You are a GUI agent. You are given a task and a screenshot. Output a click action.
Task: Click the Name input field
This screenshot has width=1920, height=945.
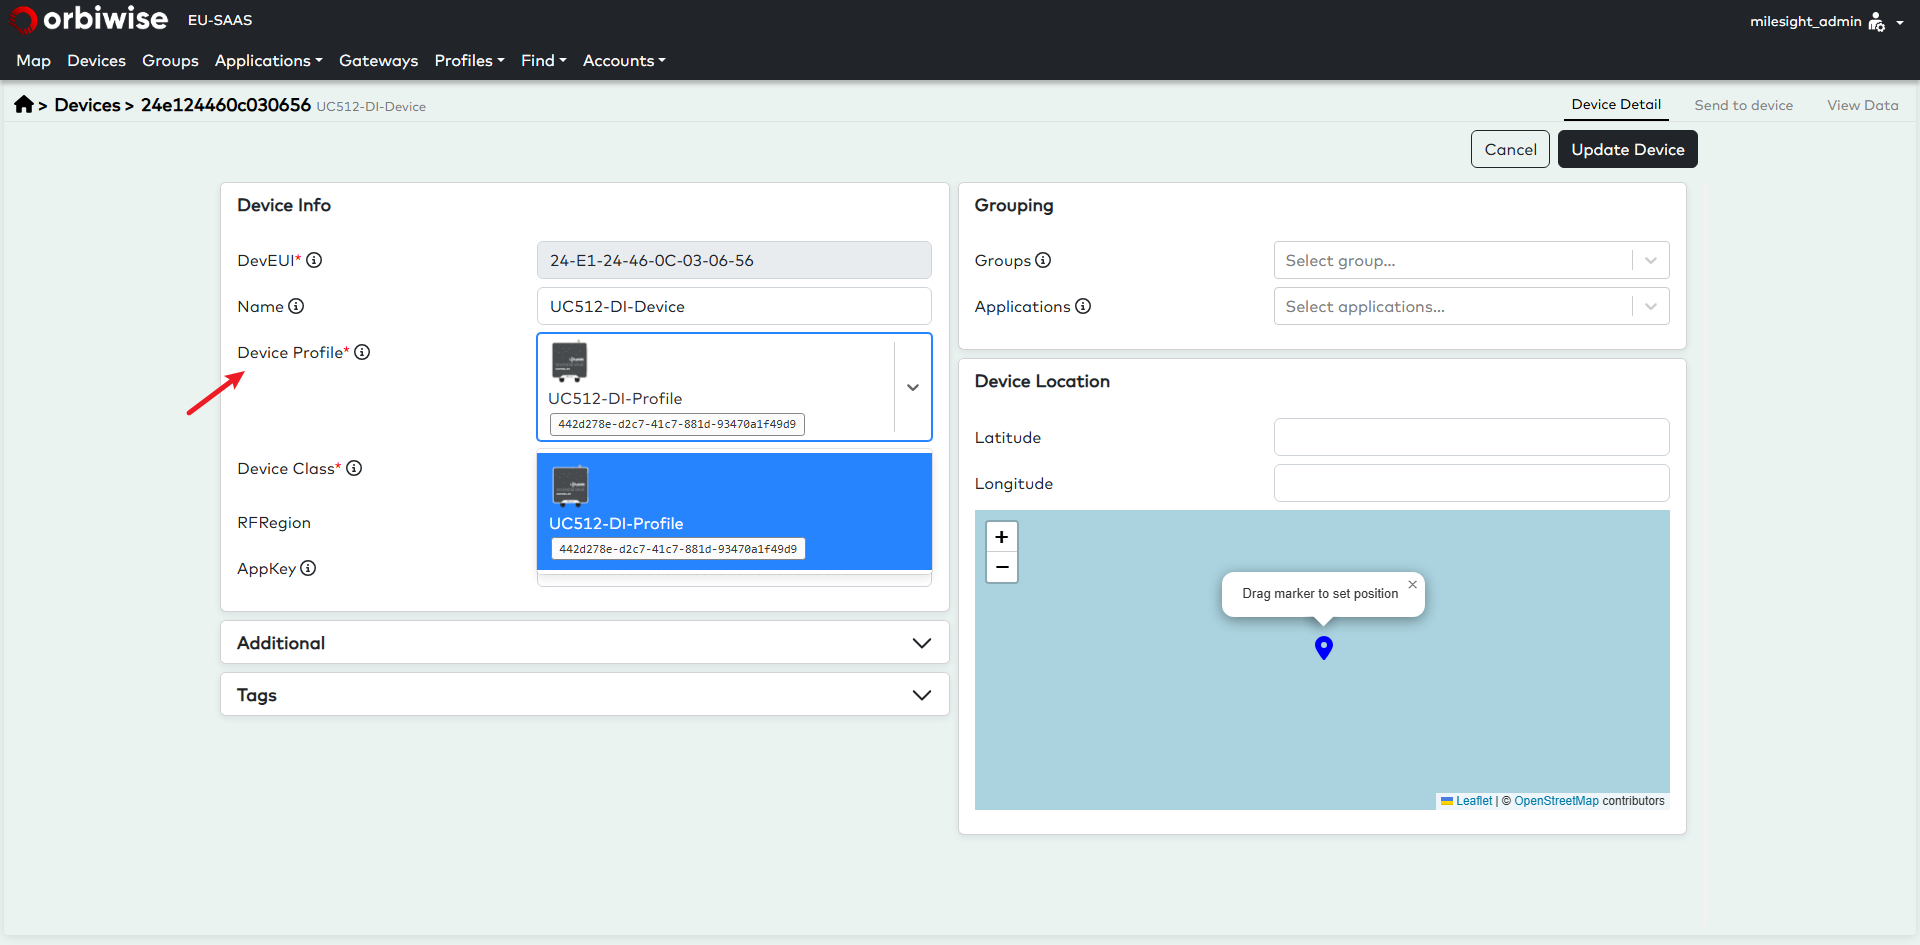[734, 306]
